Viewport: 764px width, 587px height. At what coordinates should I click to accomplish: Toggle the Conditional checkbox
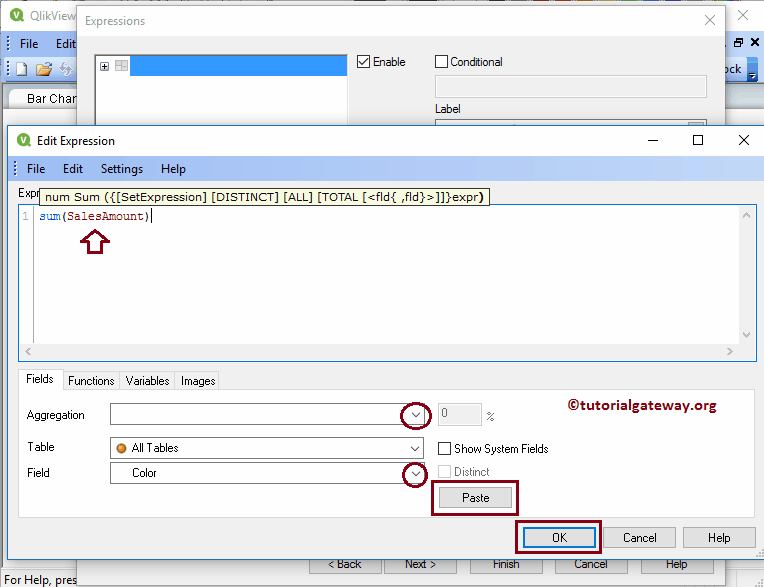coord(441,62)
